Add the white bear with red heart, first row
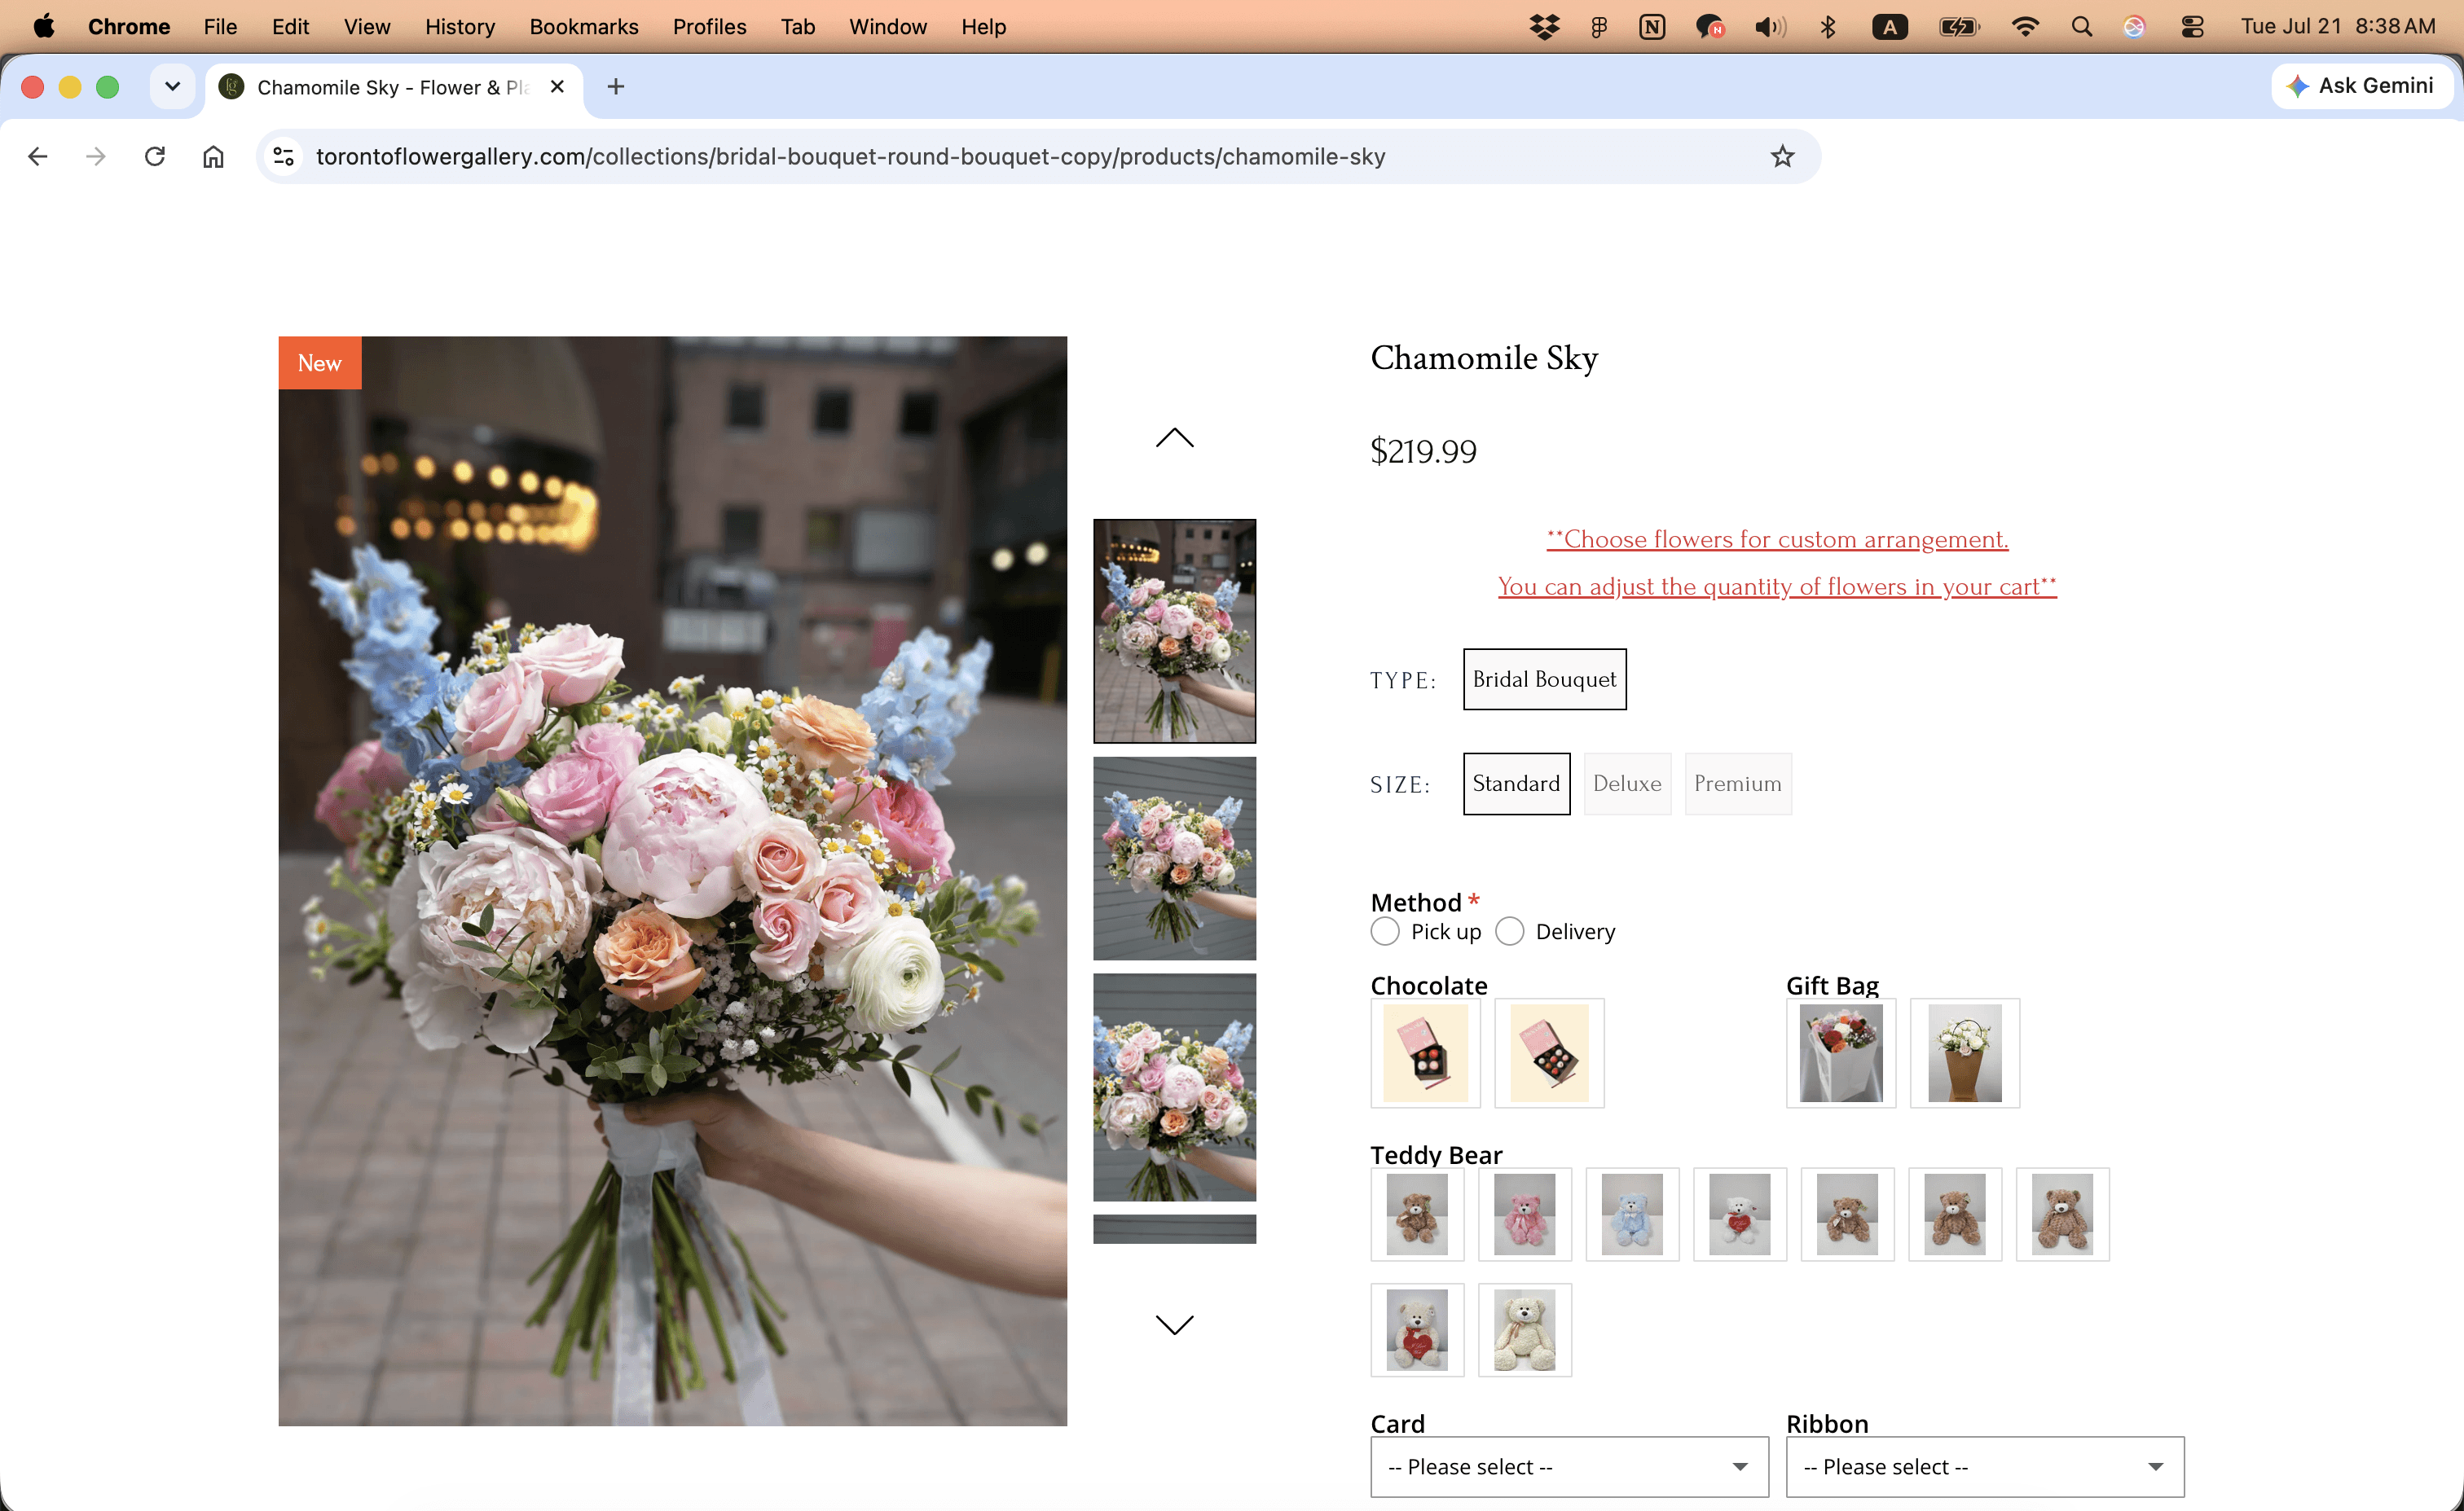Viewport: 2464px width, 1511px height. click(1740, 1214)
